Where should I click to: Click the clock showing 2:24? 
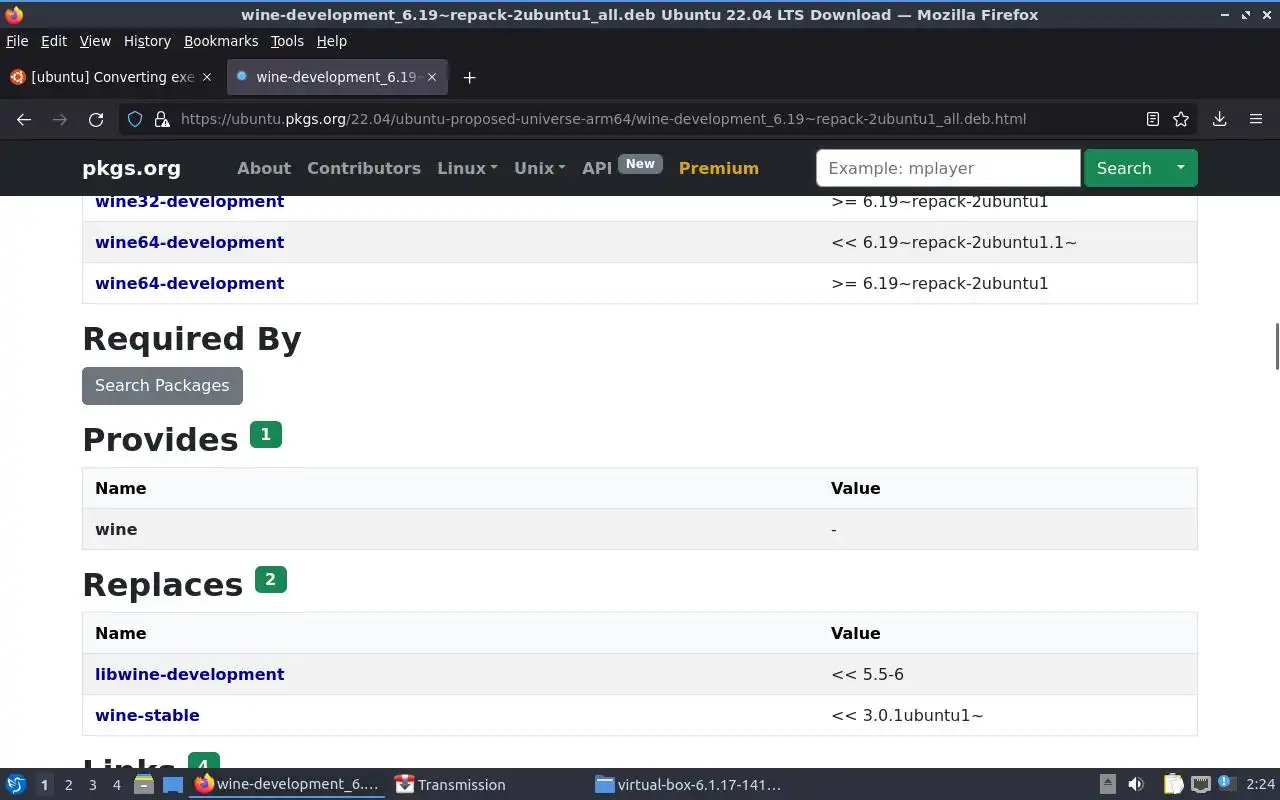click(1260, 785)
